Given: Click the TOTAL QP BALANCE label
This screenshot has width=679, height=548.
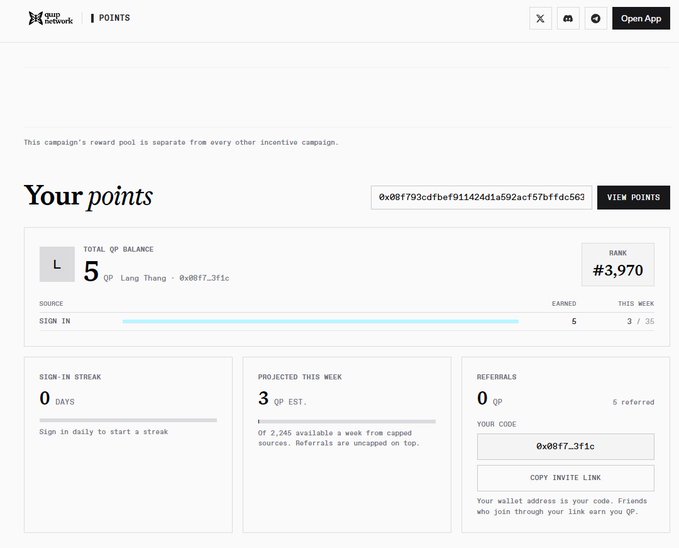Looking at the screenshot, I should tap(118, 250).
